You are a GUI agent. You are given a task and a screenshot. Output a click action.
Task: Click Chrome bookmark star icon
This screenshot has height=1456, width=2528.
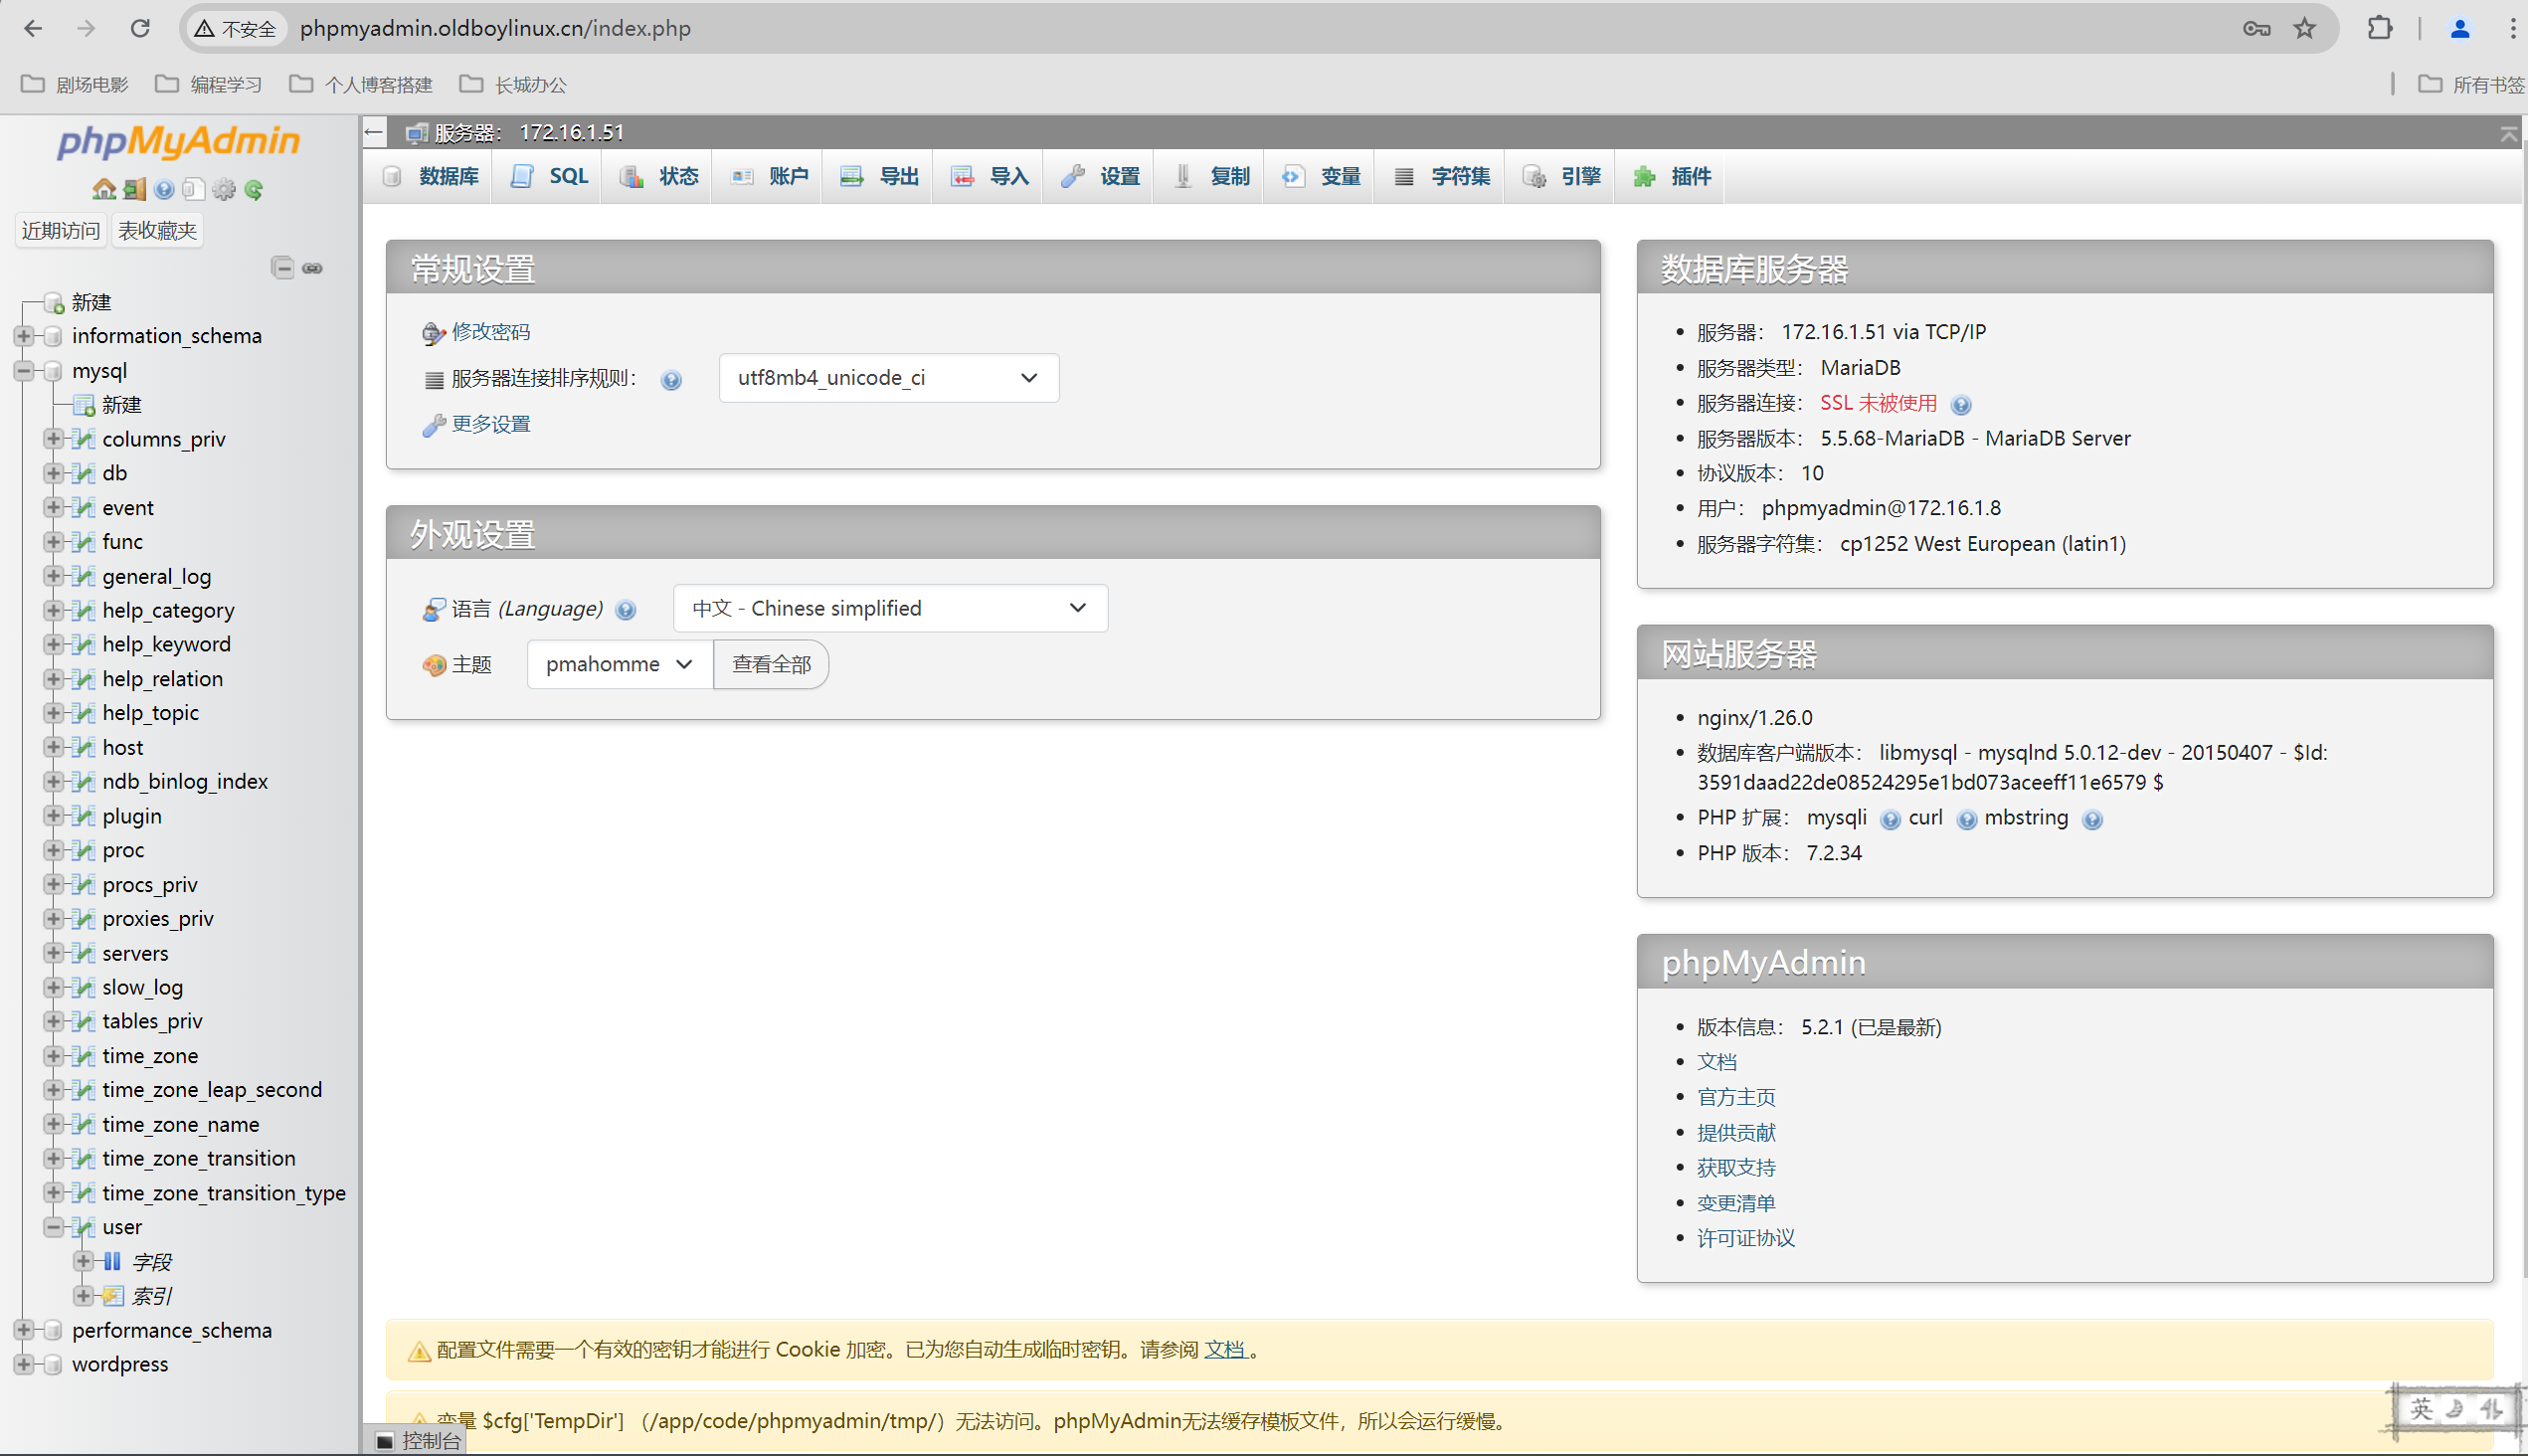(2304, 28)
